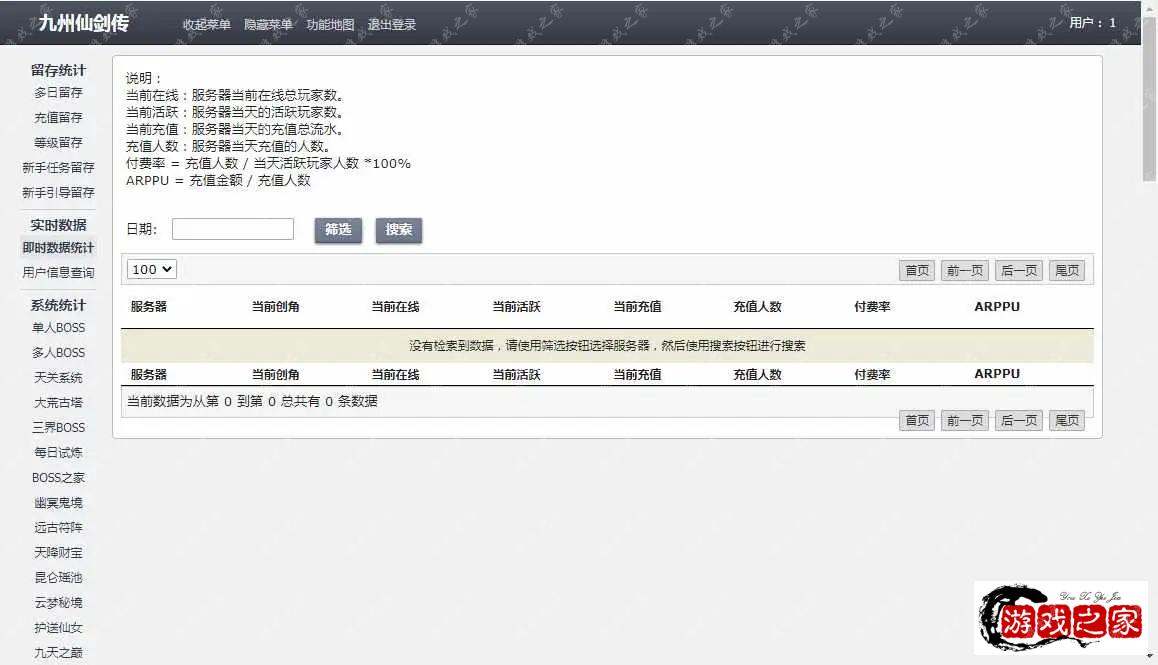Focus the 日期 date input field
This screenshot has width=1158, height=665.
[233, 229]
